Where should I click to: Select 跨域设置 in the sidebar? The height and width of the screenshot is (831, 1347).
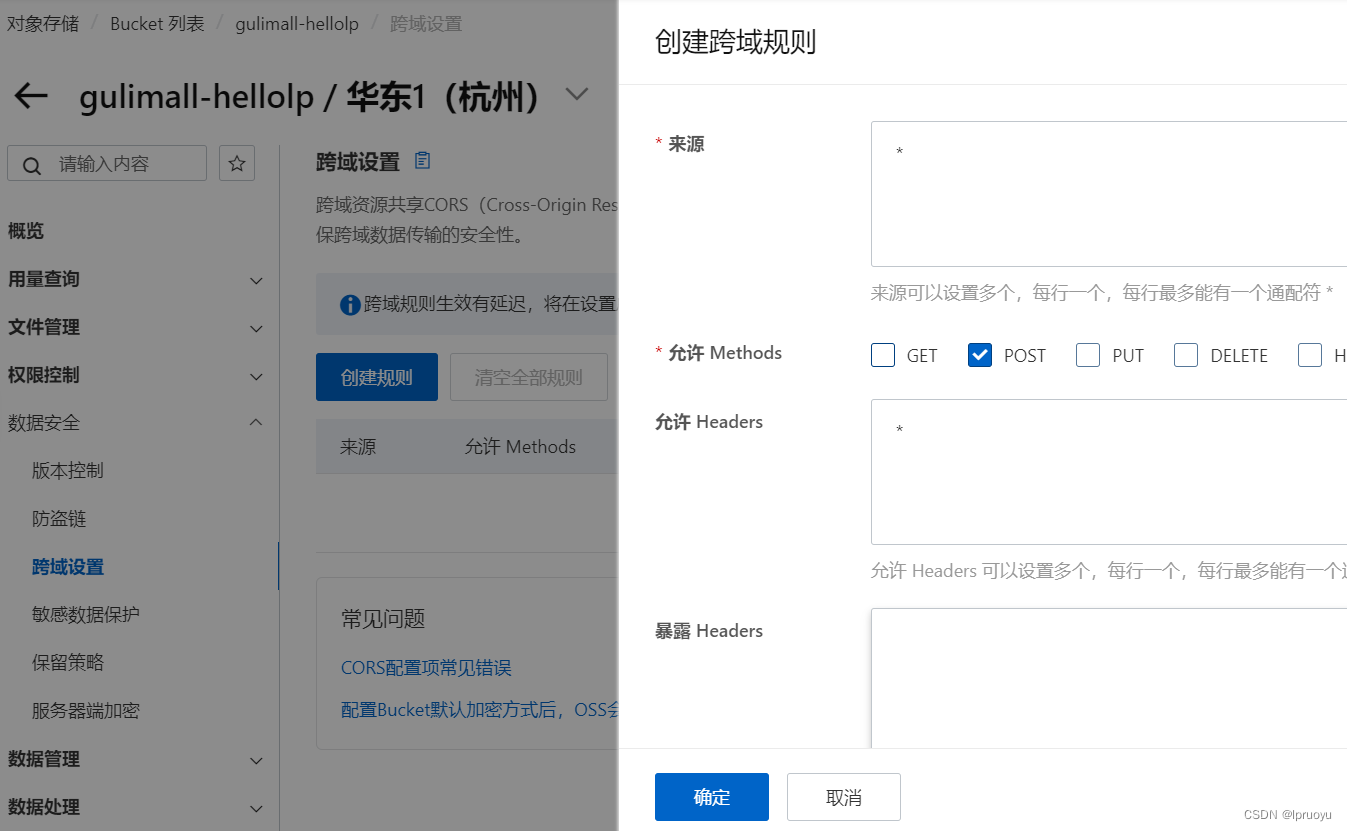coord(68,567)
